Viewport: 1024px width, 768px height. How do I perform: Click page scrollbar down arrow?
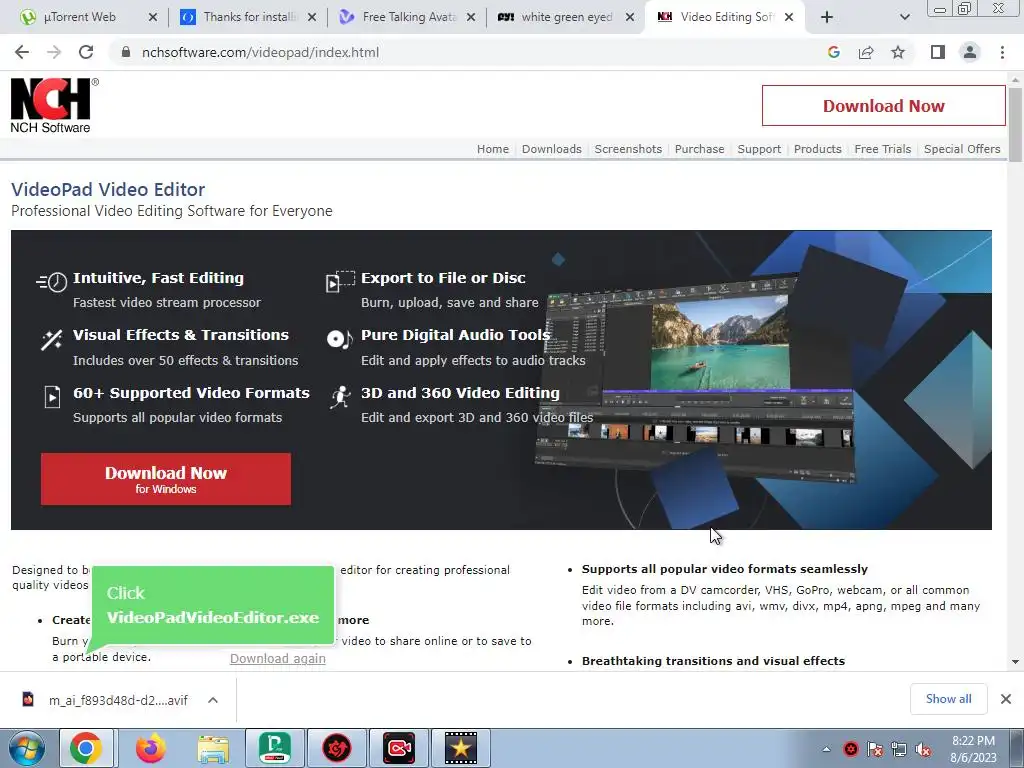1015,662
